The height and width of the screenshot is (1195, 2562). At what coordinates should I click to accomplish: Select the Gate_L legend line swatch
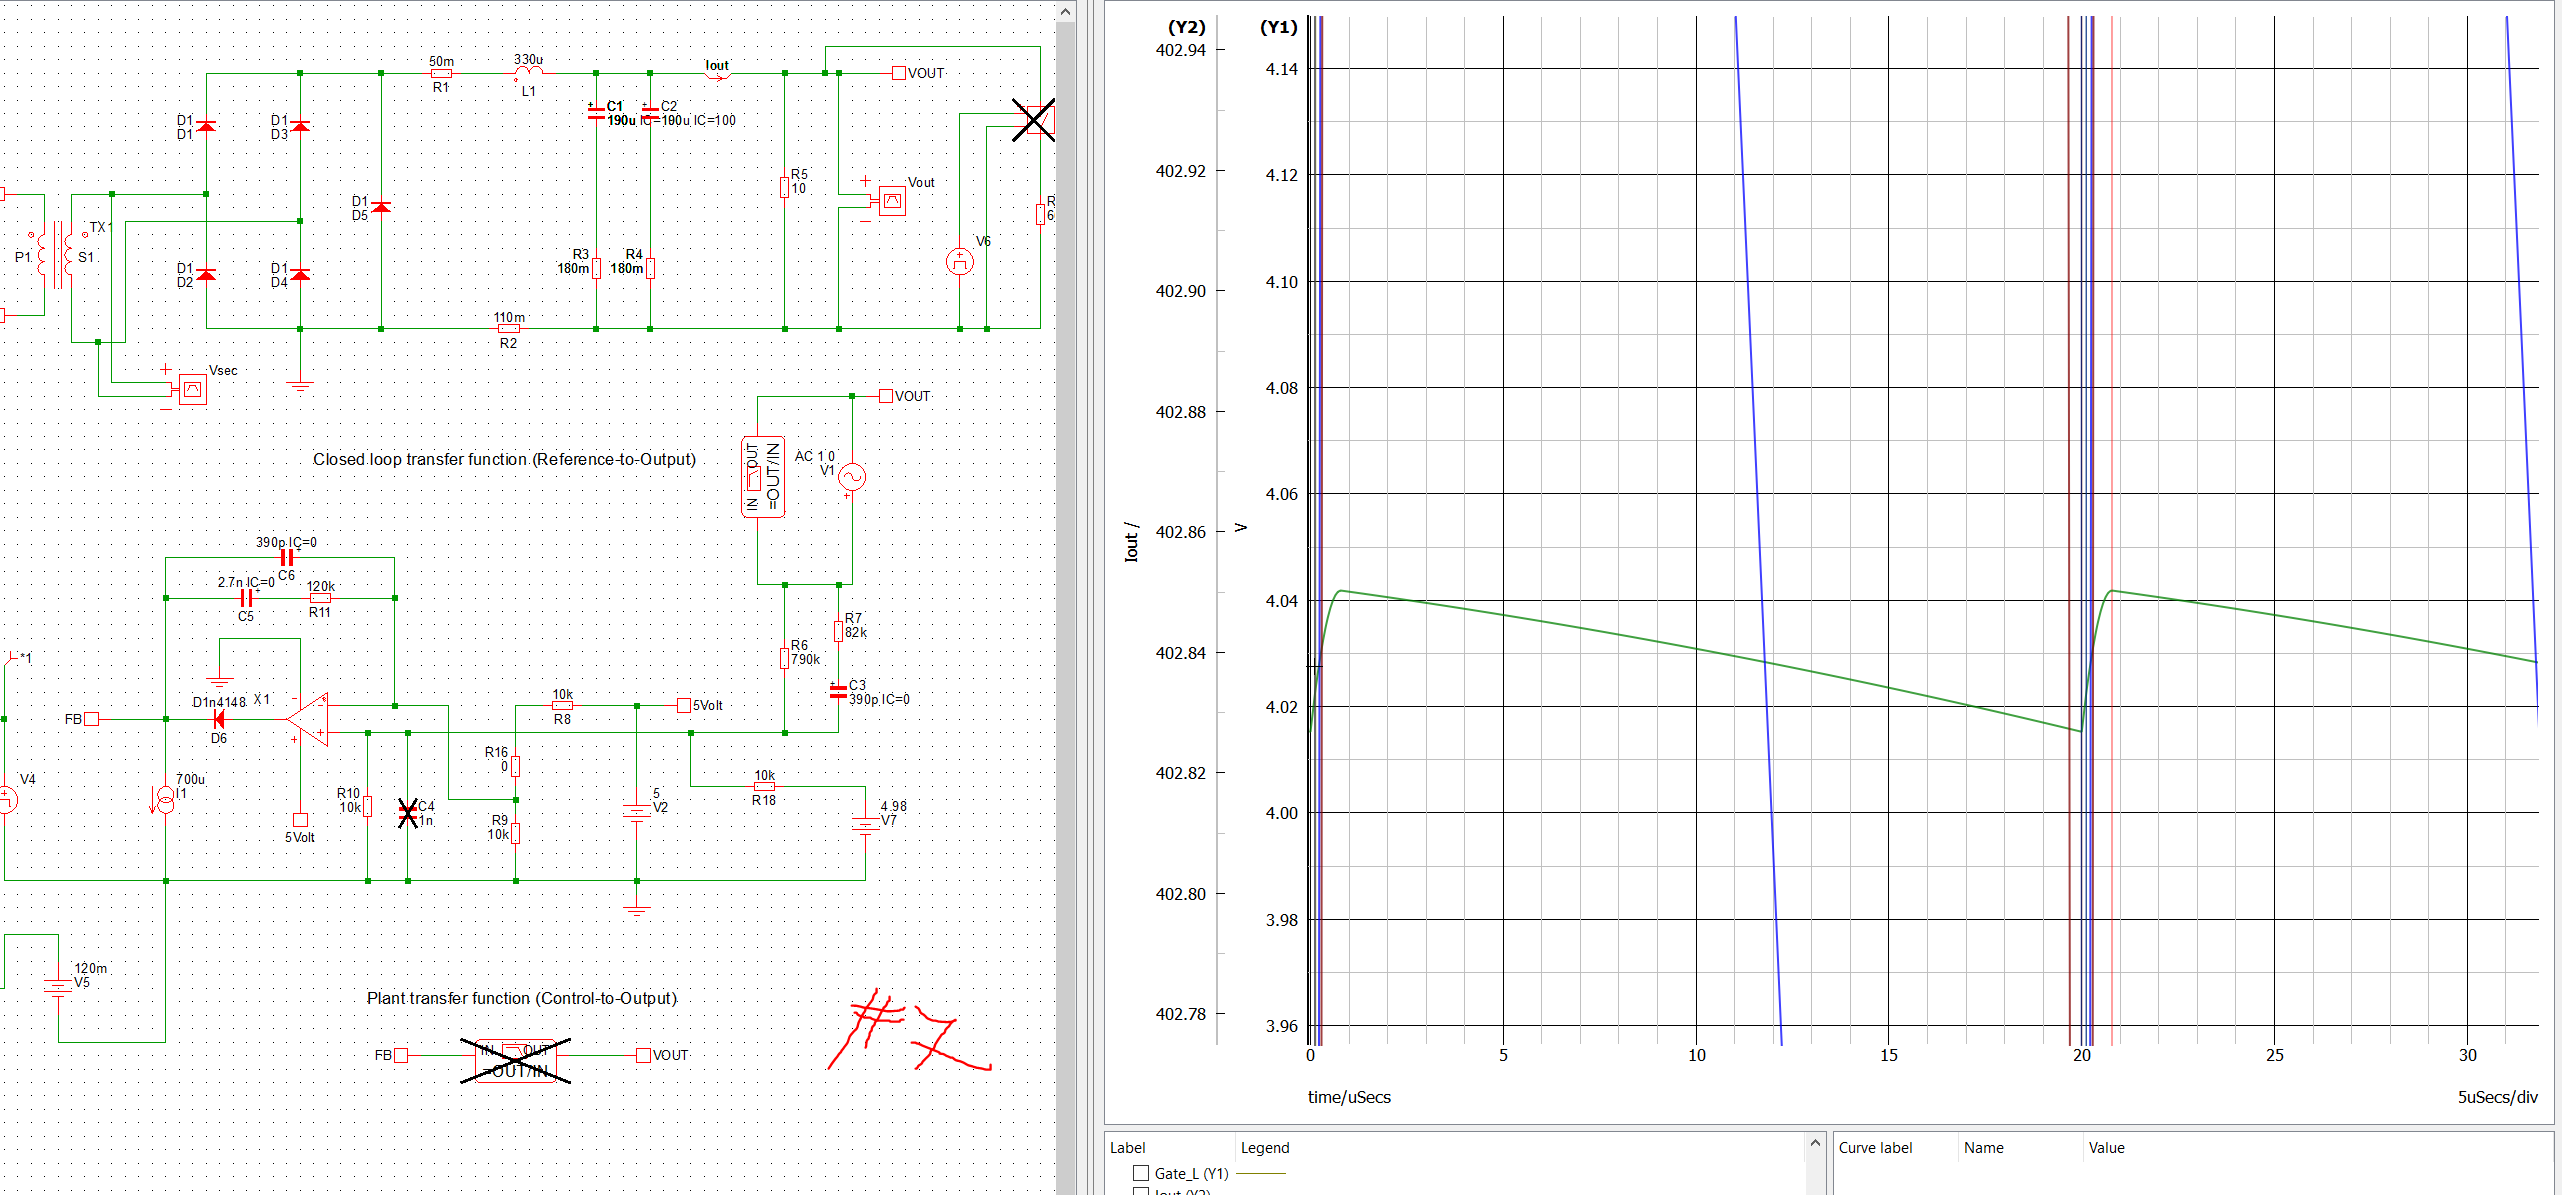pyautogui.click(x=1261, y=1173)
